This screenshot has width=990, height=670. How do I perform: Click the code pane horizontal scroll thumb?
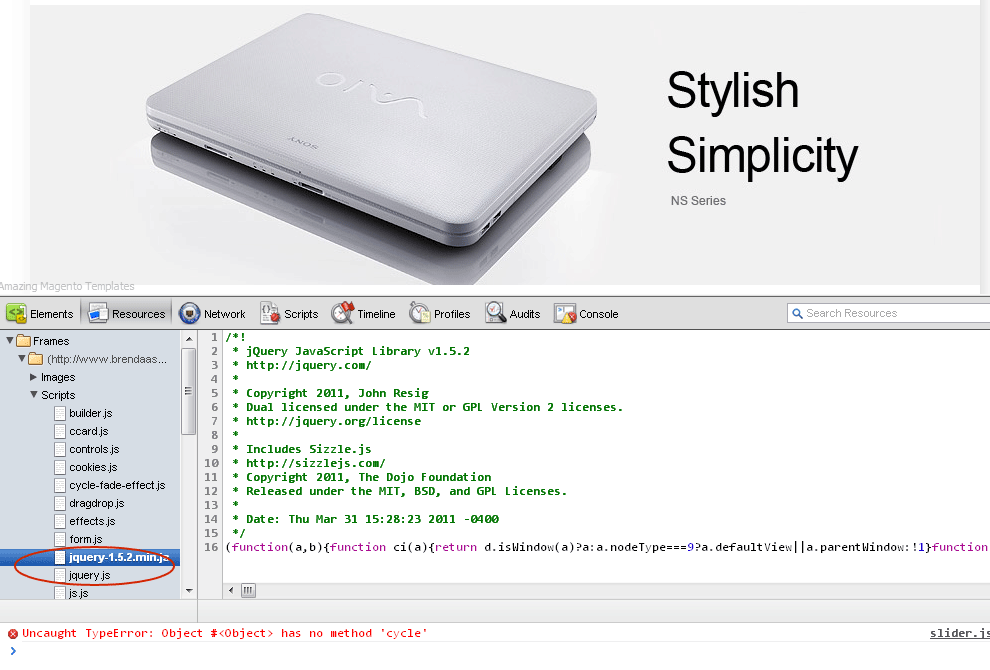click(248, 590)
